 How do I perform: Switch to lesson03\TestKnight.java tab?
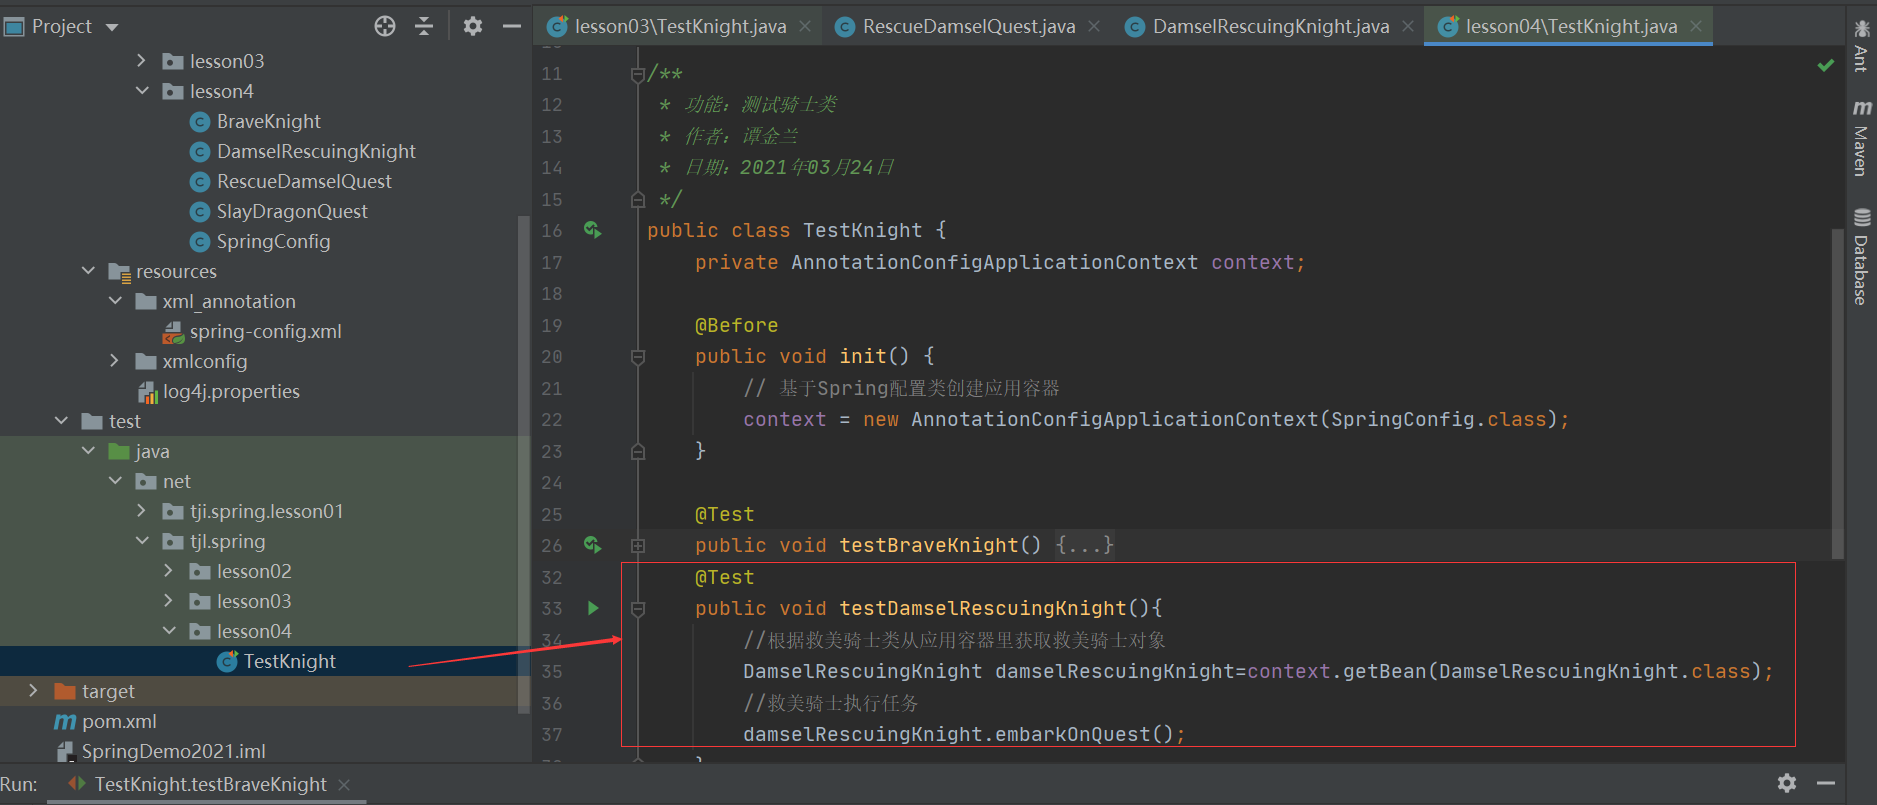681,27
